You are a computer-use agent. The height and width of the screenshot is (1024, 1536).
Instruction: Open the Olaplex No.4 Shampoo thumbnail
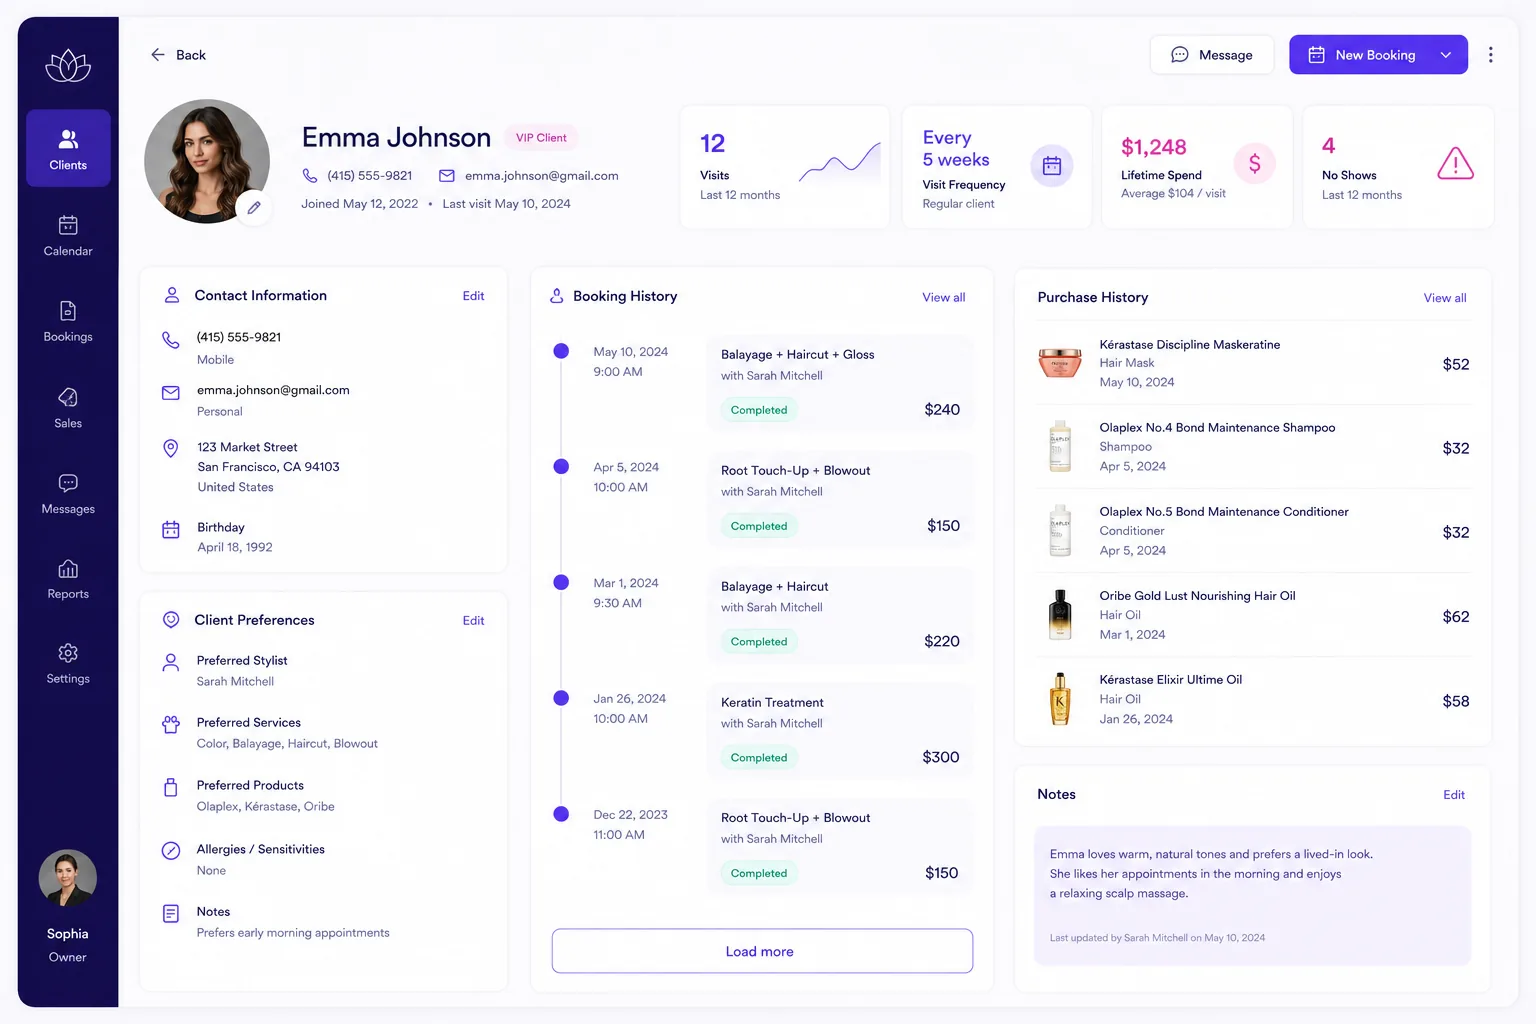pos(1060,447)
